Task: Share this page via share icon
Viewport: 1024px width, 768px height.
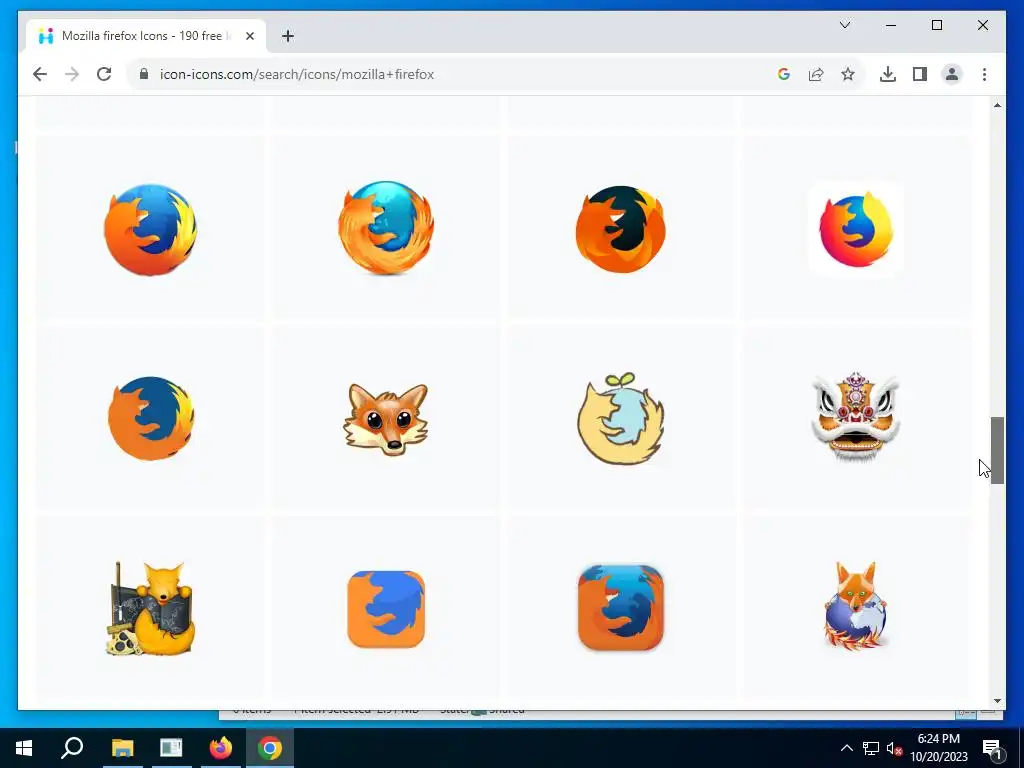Action: [x=816, y=74]
